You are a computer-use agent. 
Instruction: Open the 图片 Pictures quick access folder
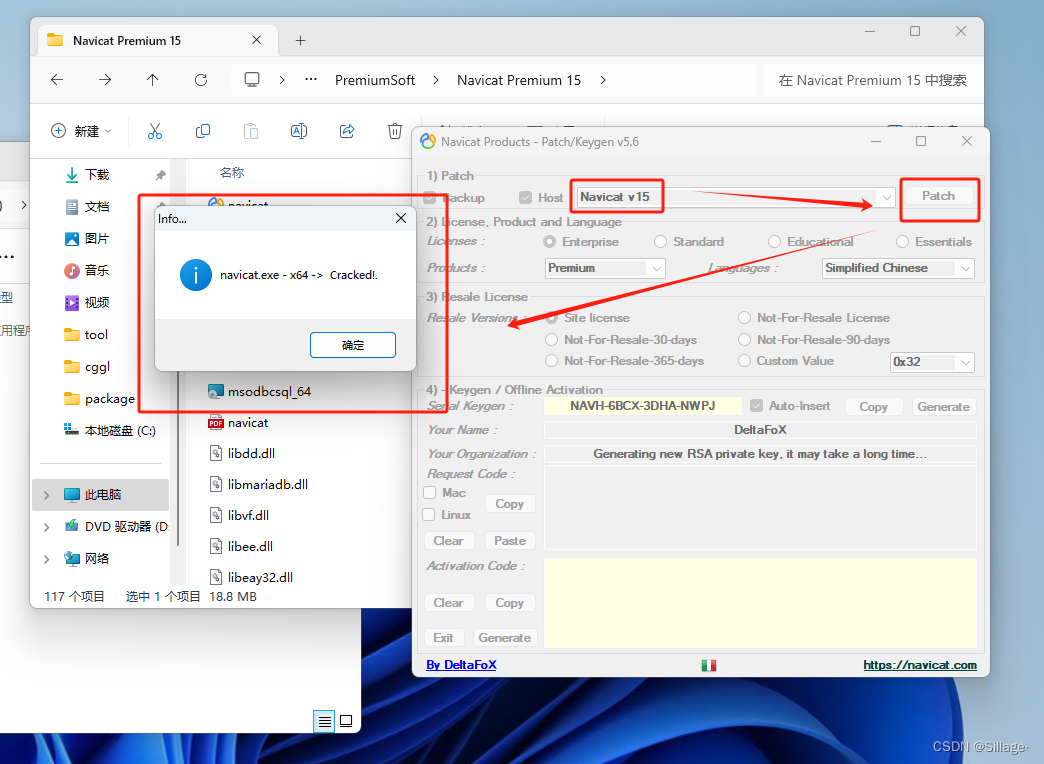click(x=87, y=238)
